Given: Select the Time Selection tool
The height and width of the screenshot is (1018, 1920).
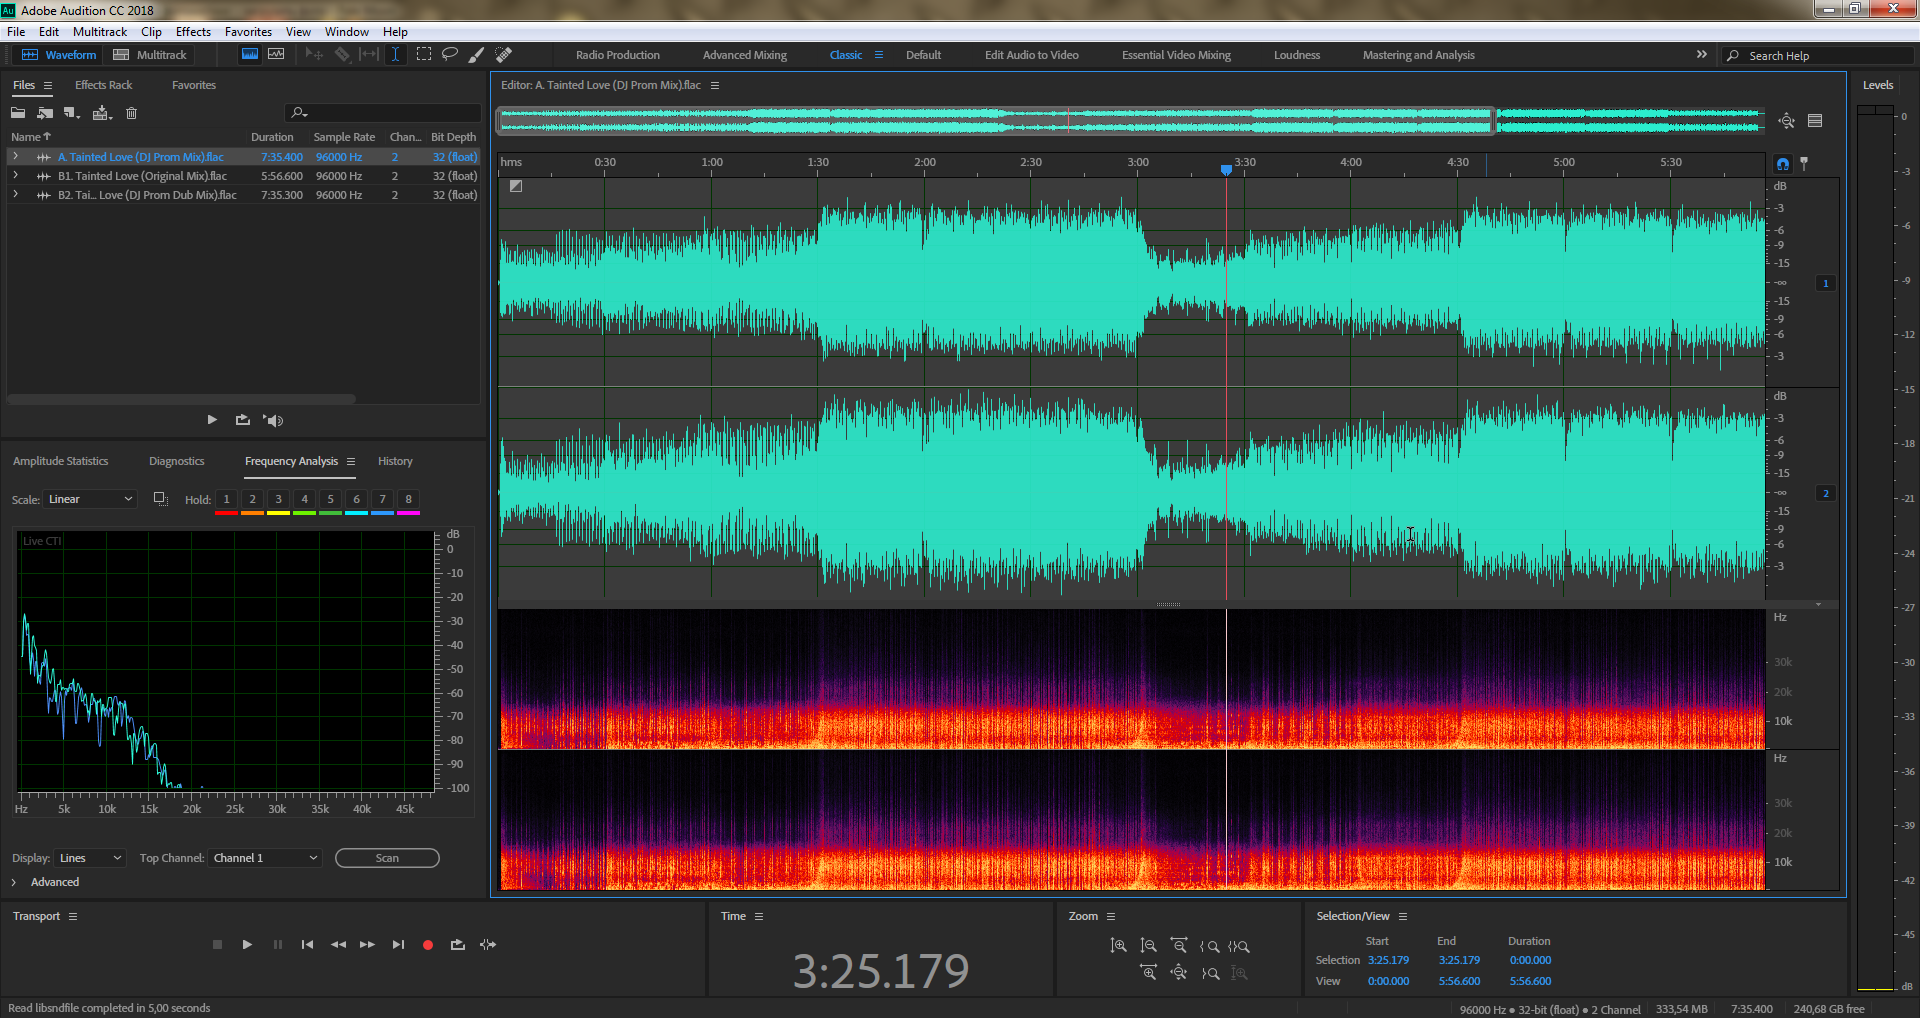Looking at the screenshot, I should click(x=396, y=54).
